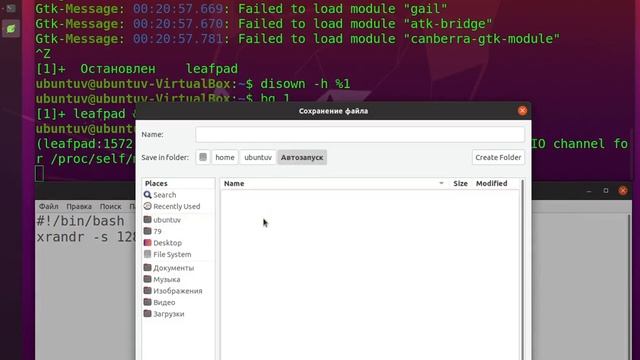Image resolution: width=640 pixels, height=360 pixels.
Task: Open Поиск menu in Leafpad window
Action: (x=111, y=207)
